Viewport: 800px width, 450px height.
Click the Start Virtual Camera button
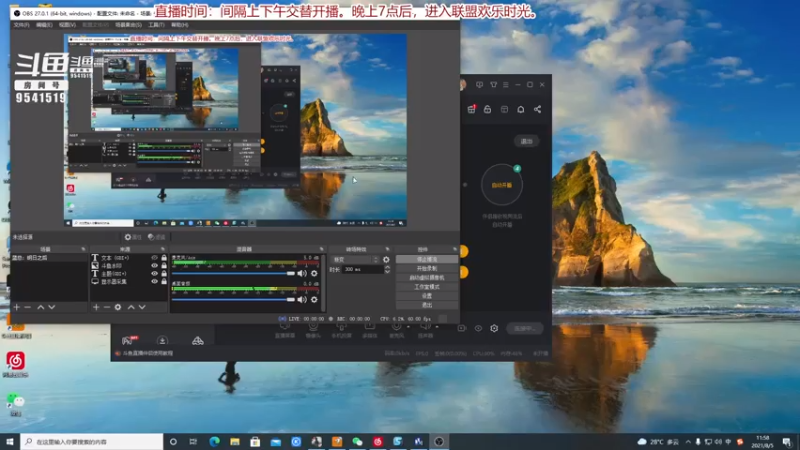427,278
